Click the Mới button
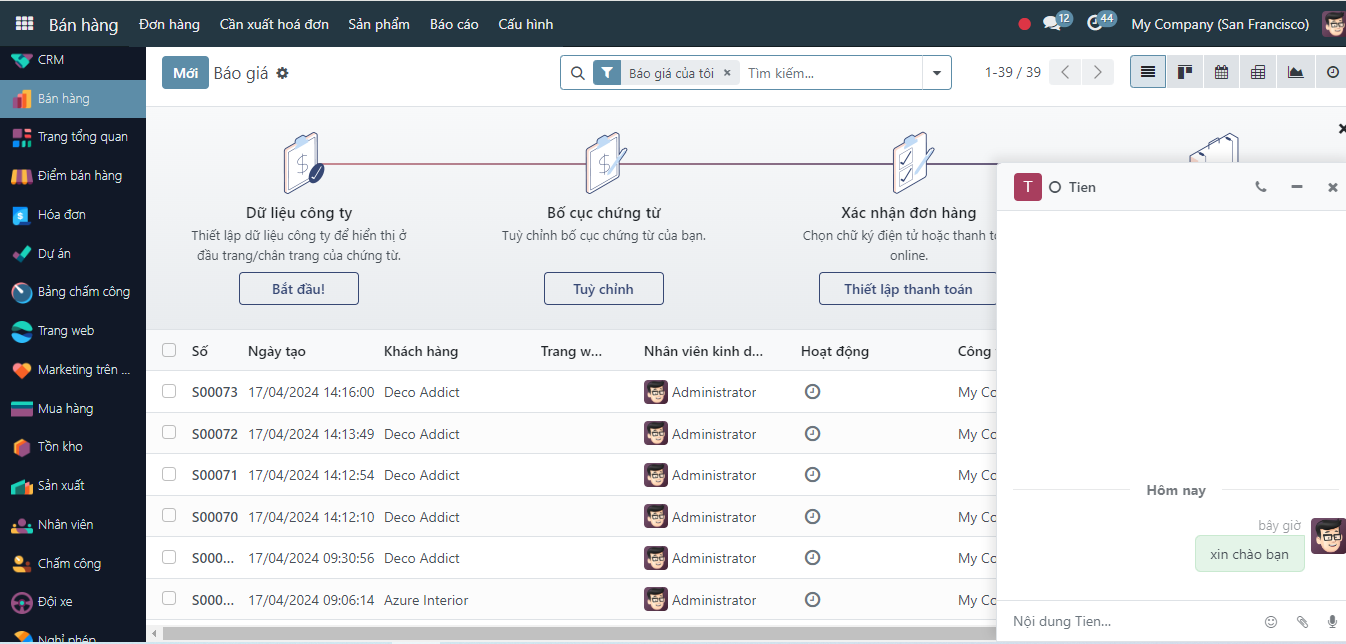Image resolution: width=1346 pixels, height=644 pixels. (185, 73)
